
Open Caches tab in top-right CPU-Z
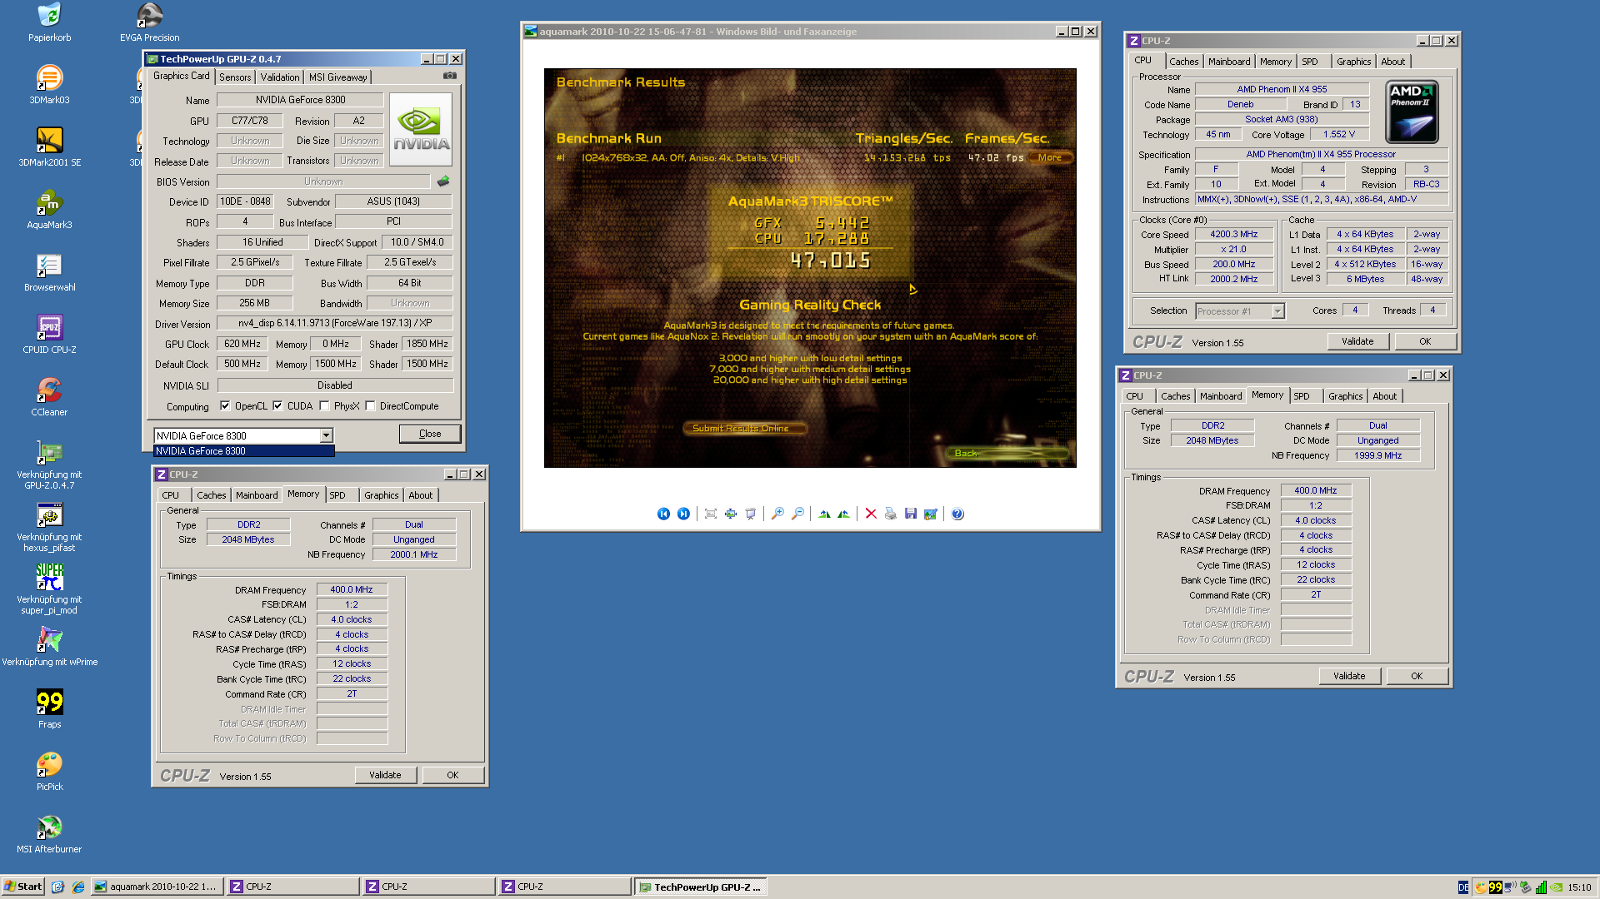point(1184,62)
